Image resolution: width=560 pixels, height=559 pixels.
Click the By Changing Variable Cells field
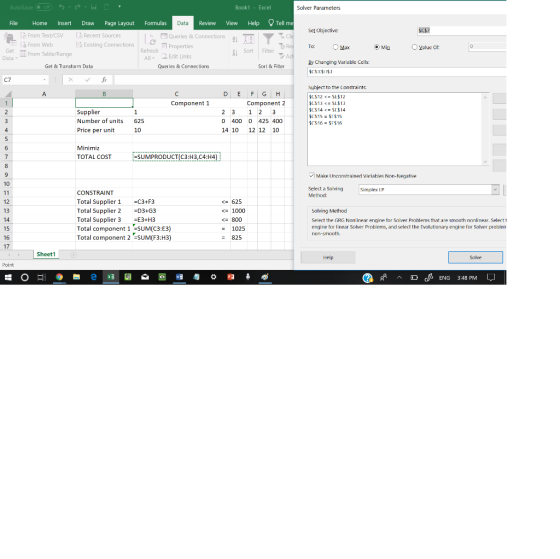click(x=407, y=71)
